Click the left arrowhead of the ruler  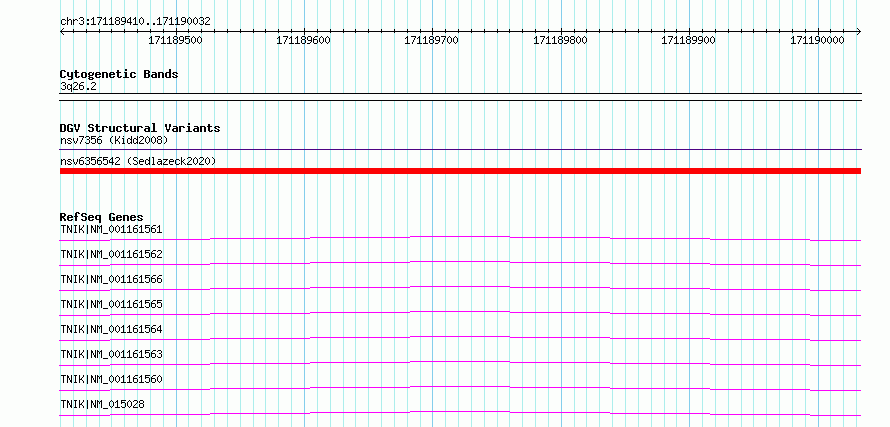(62, 32)
